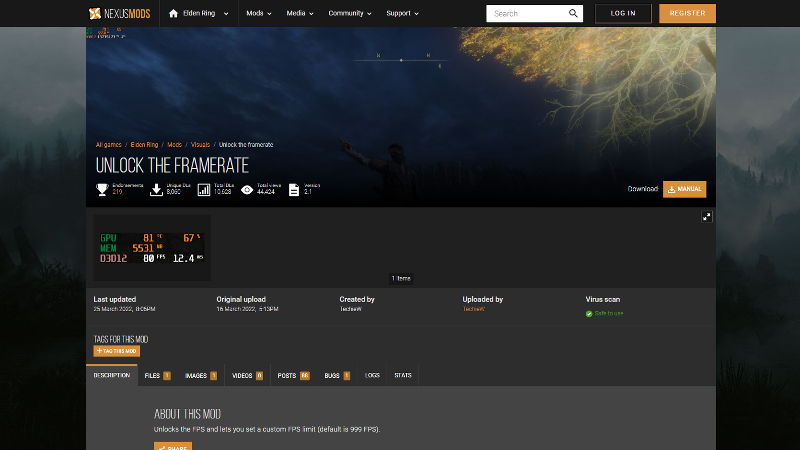Click the '1 items' gallery counter
Image resolution: width=800 pixels, height=450 pixels.
click(401, 279)
